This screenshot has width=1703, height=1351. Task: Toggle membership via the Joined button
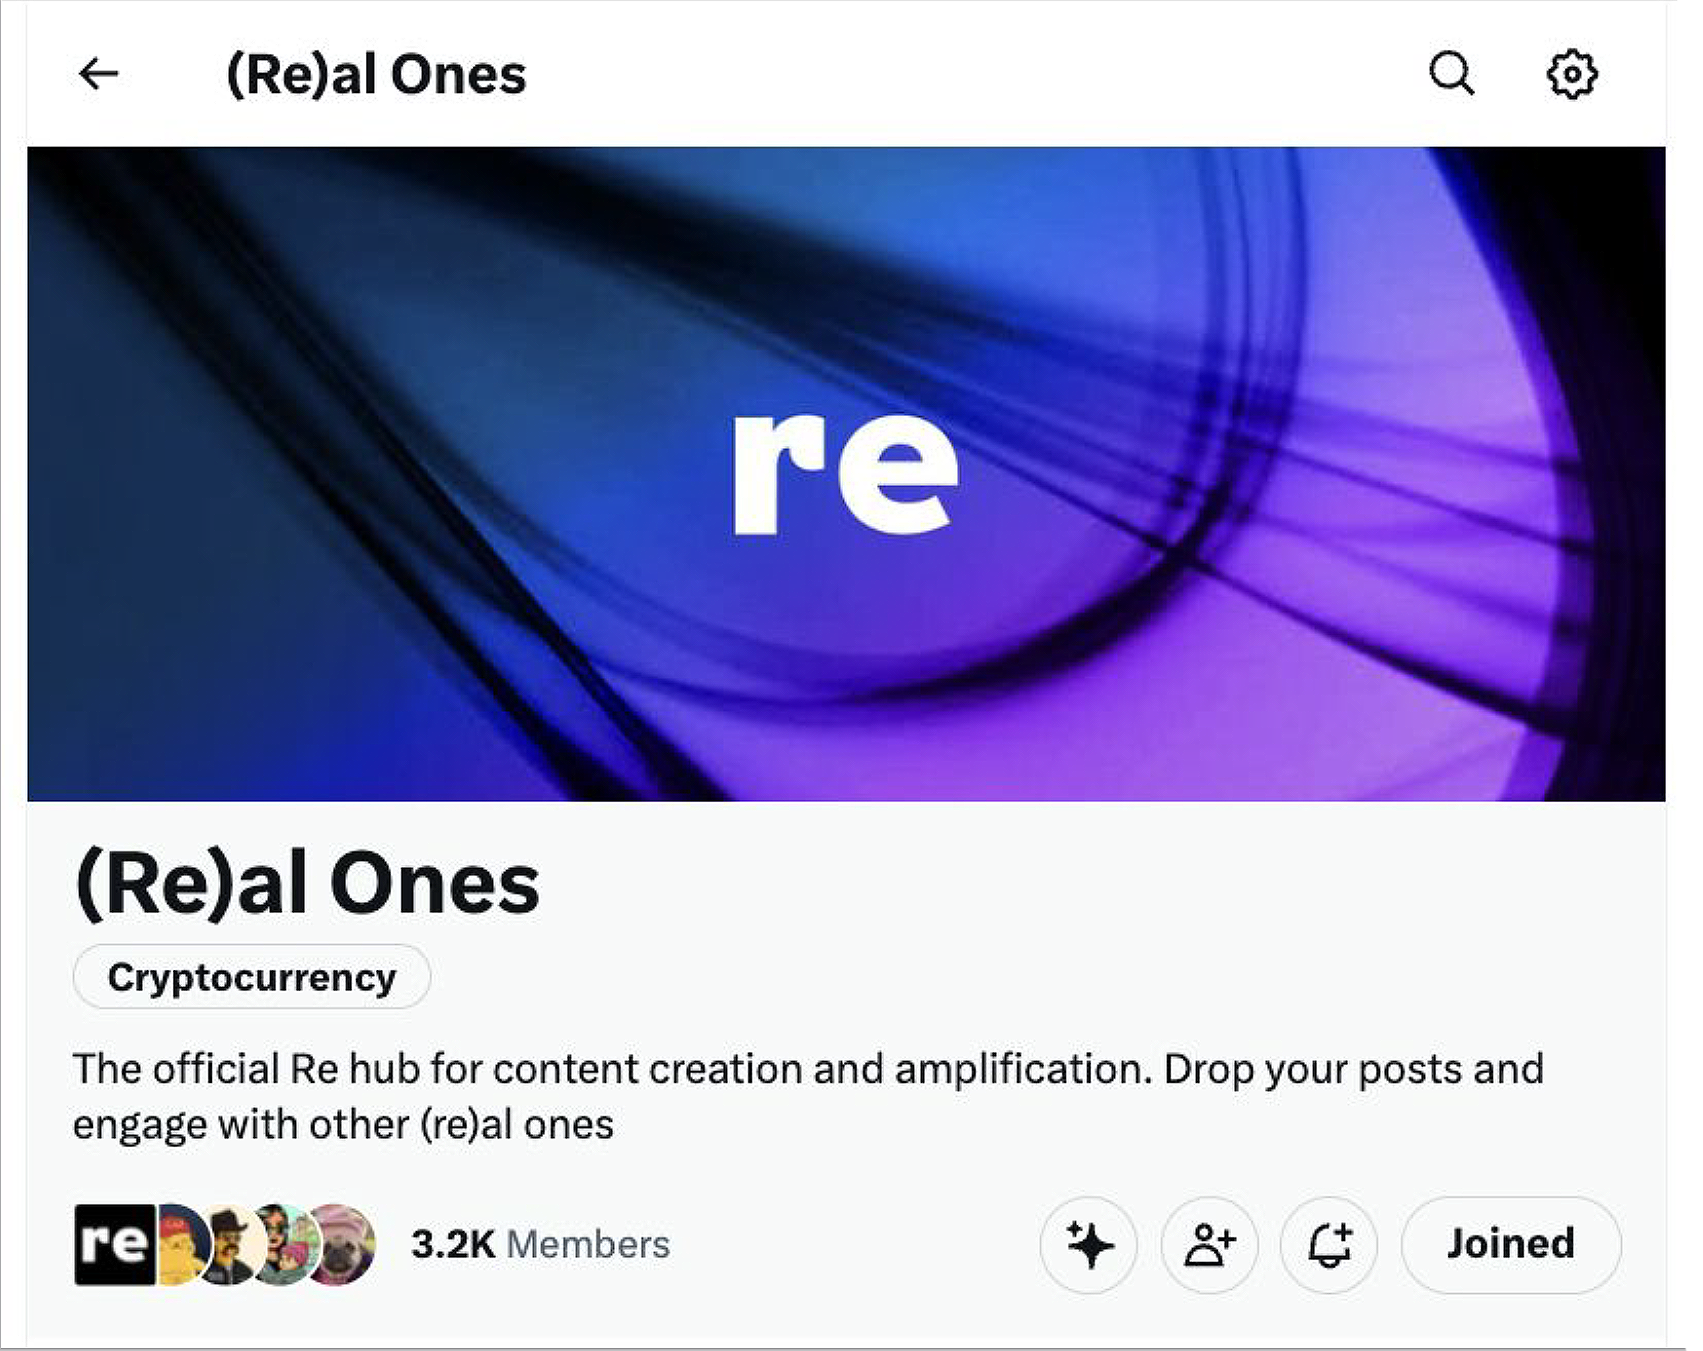point(1511,1245)
